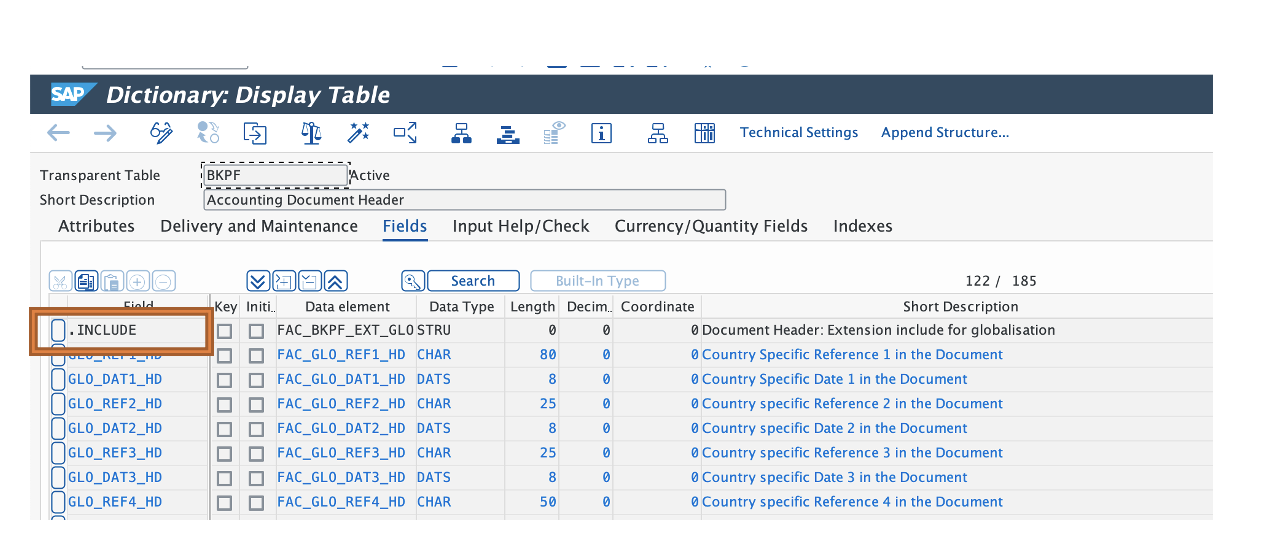Open the Currency/Quantity Fields tab
The width and height of the screenshot is (1274, 536).
711,226
